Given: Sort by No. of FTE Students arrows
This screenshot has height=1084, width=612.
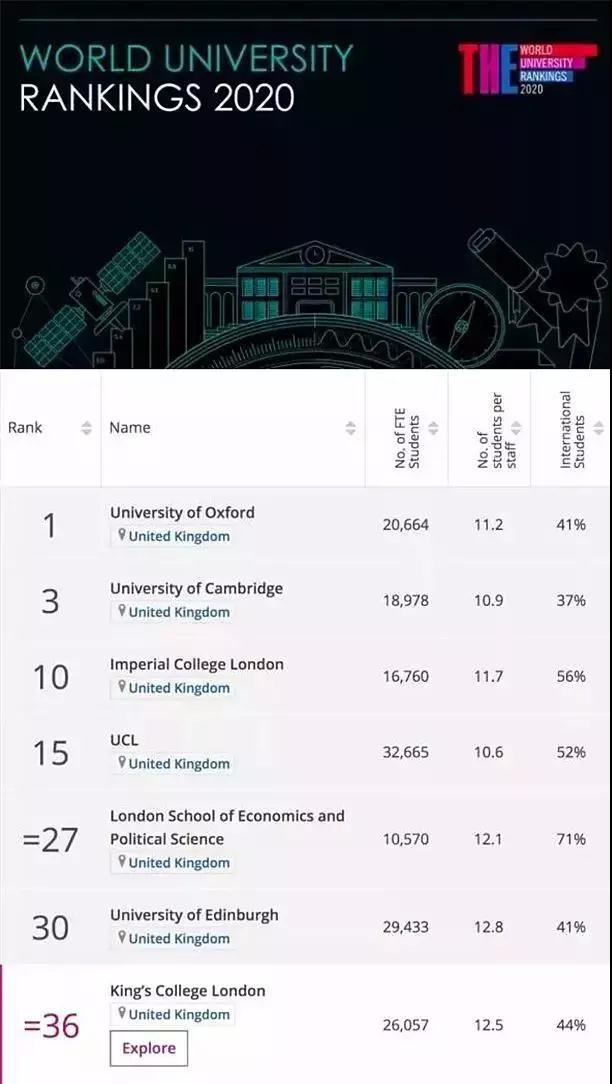Looking at the screenshot, I should tap(434, 428).
